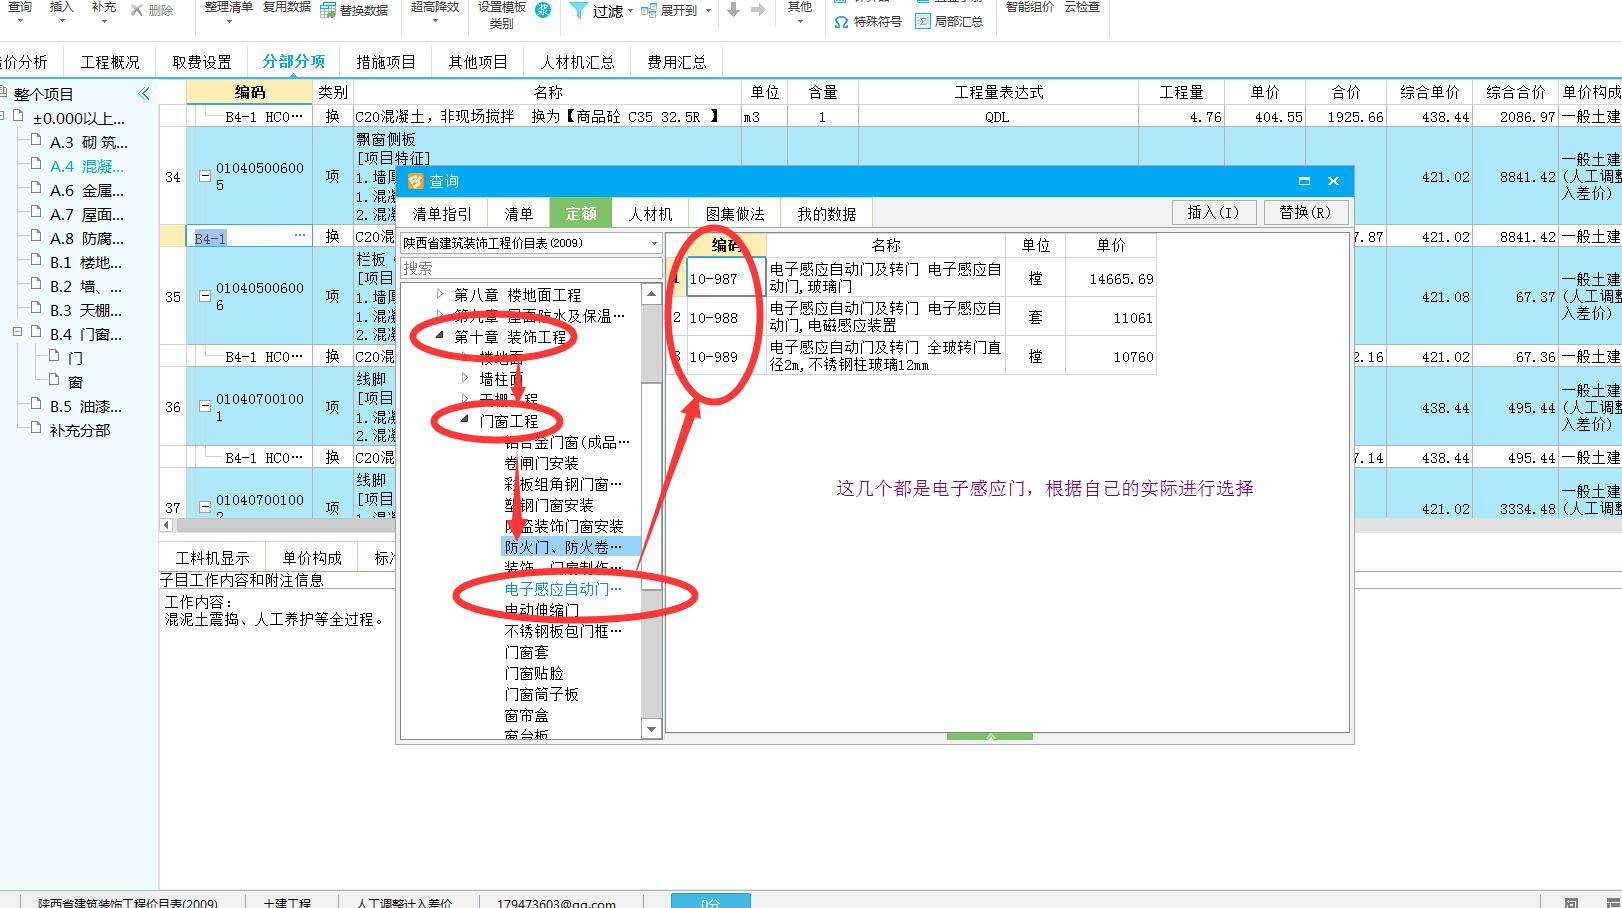1622x908 pixels.
Task: Click the 过滤 funnel filter icon
Action: pos(578,10)
